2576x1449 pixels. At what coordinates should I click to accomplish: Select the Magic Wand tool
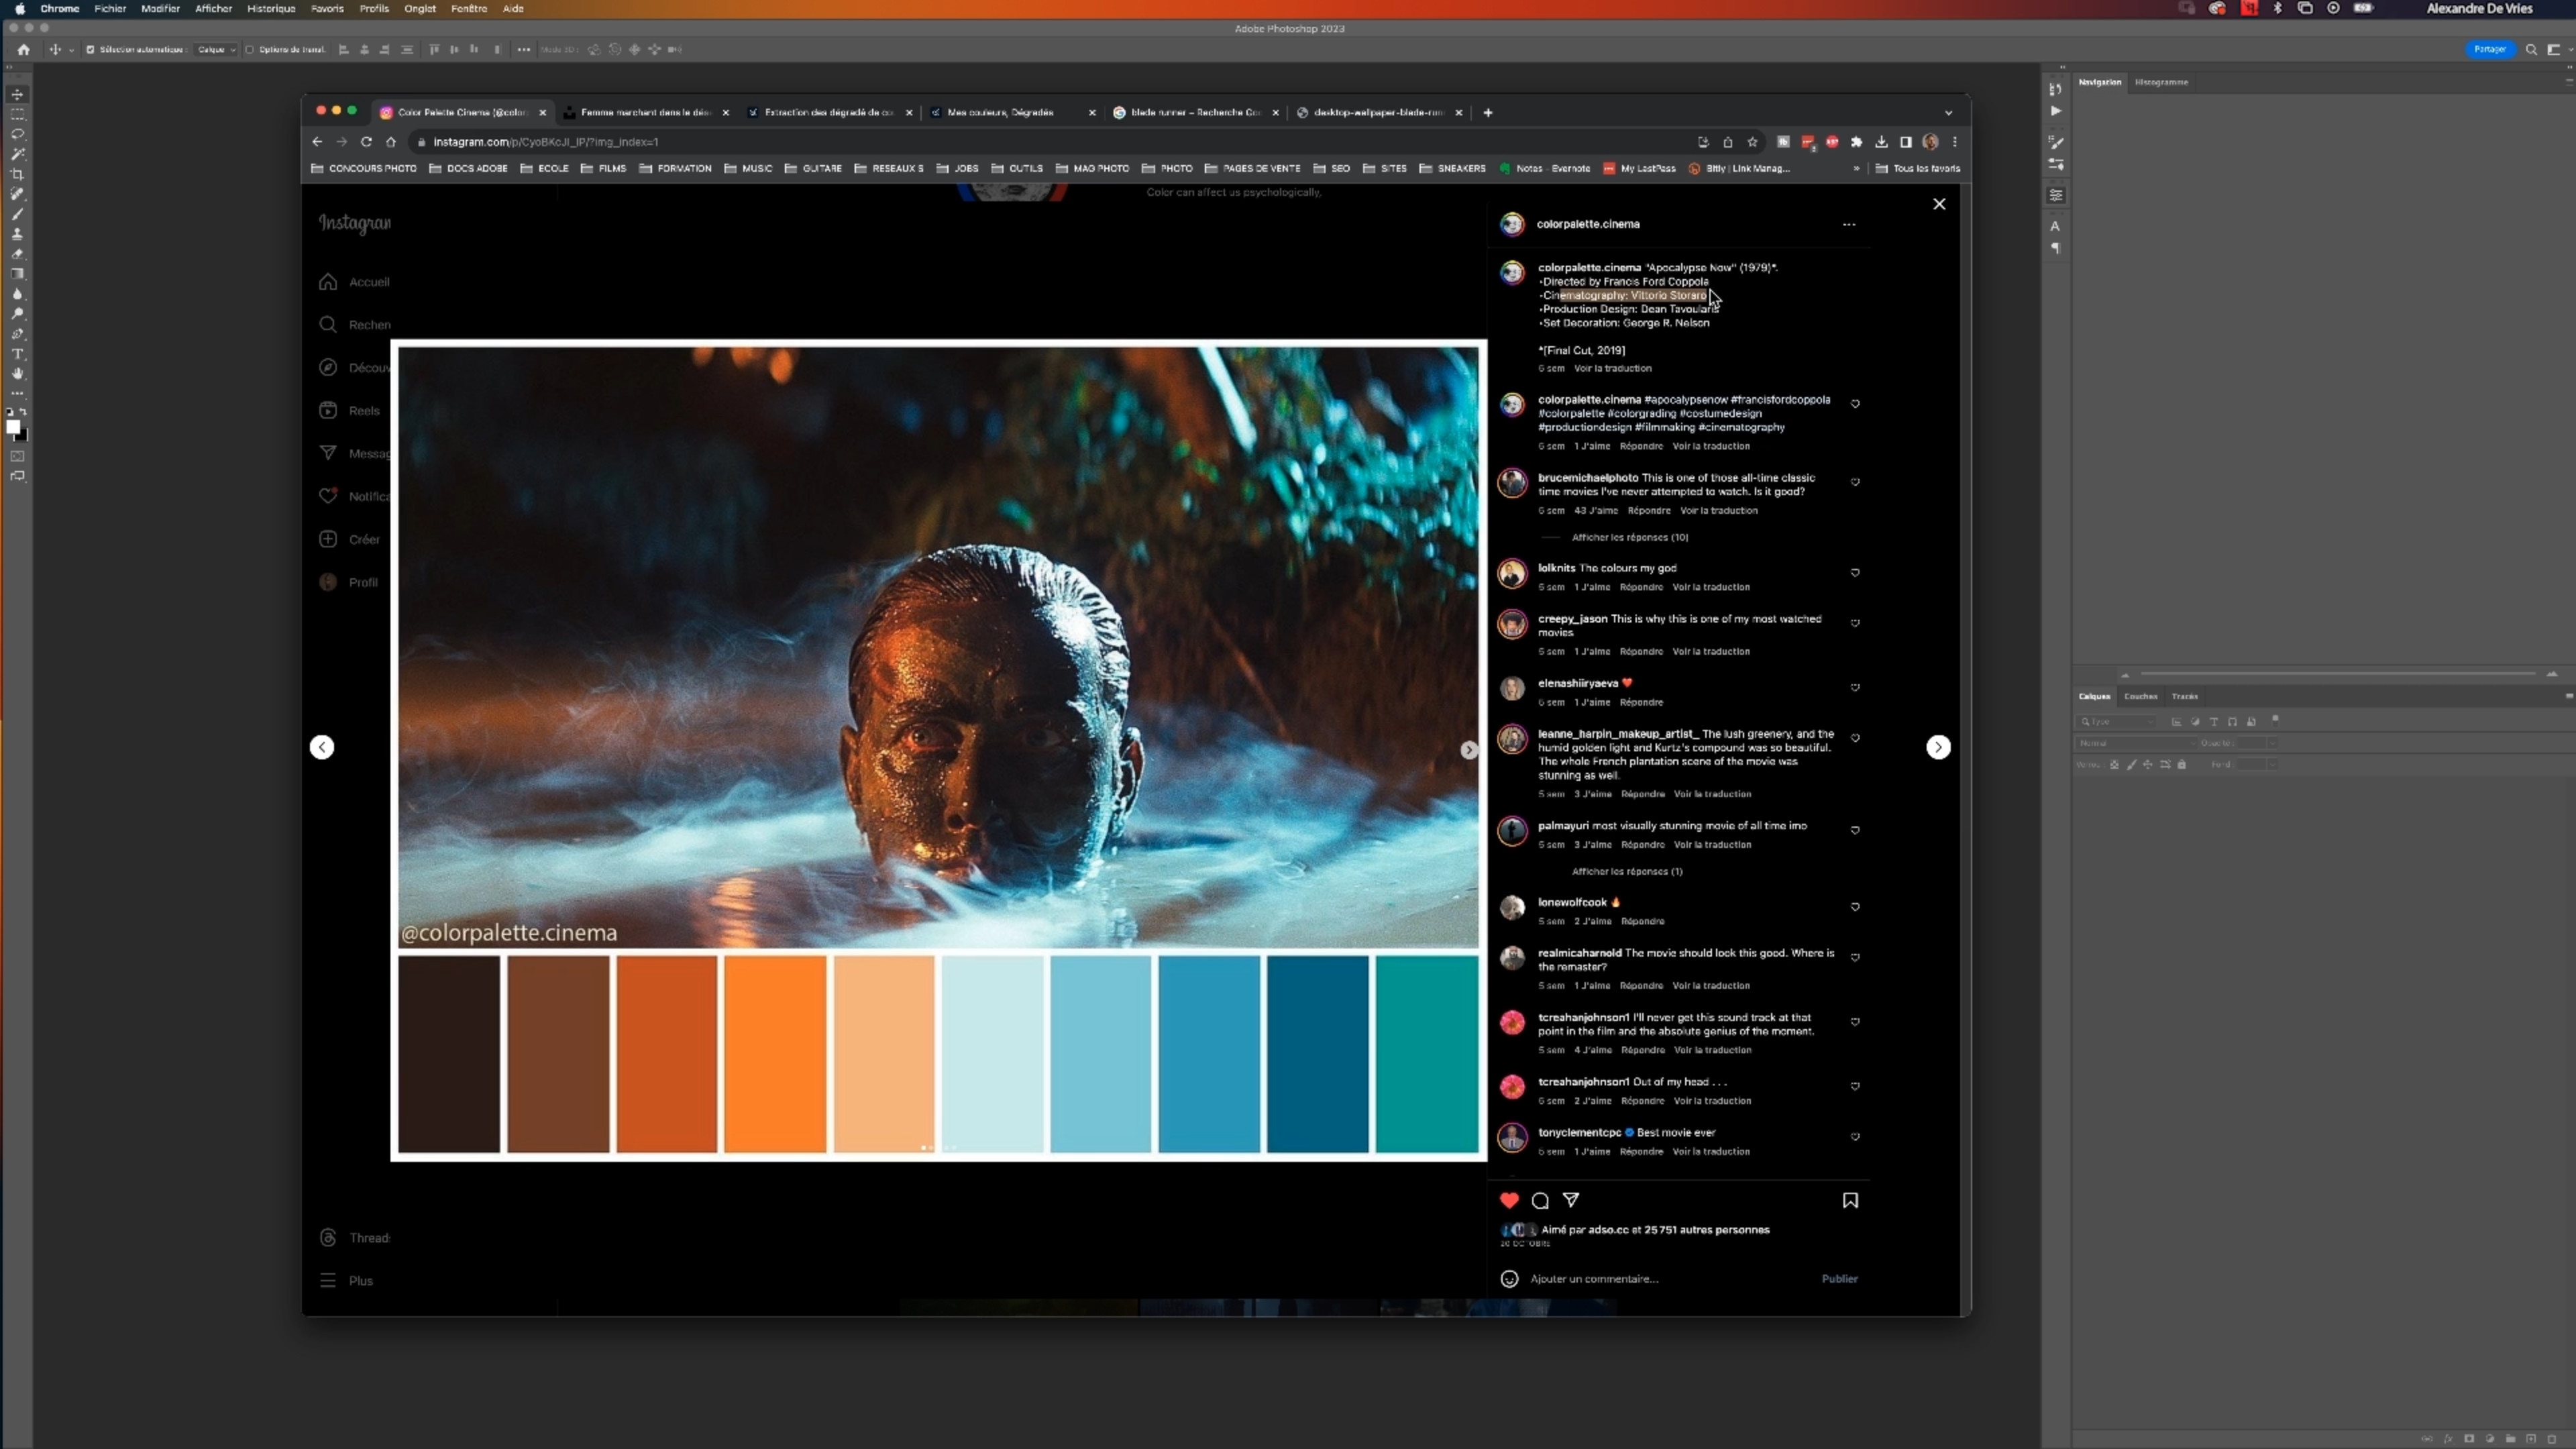point(17,154)
